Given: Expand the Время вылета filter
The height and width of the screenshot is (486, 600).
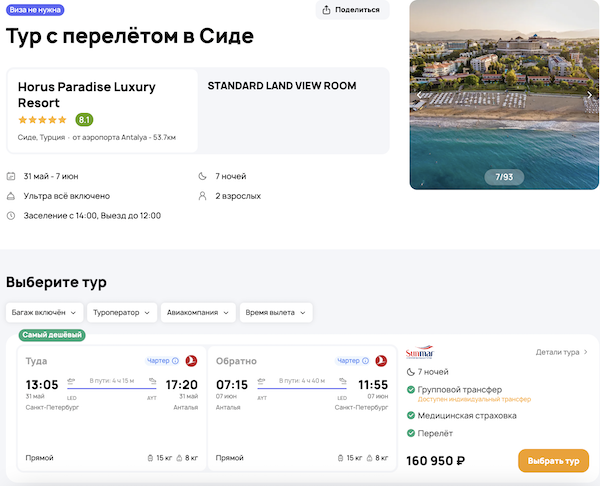Looking at the screenshot, I should click(x=275, y=313).
